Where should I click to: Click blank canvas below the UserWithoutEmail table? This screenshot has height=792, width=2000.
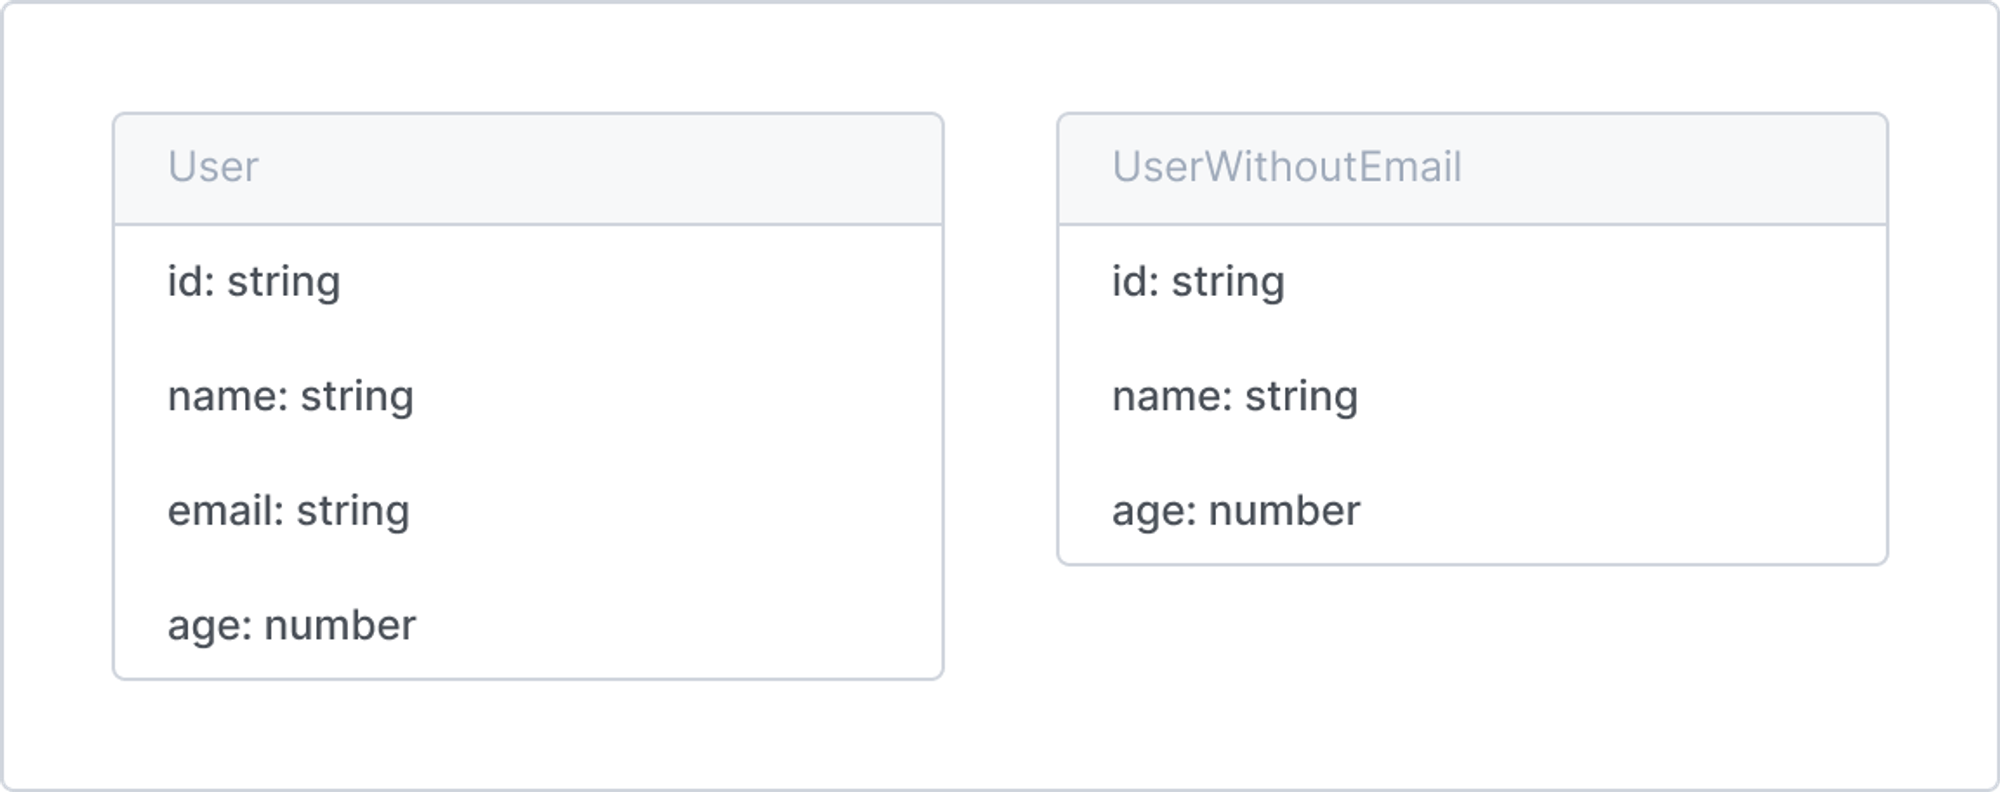pos(1472,675)
